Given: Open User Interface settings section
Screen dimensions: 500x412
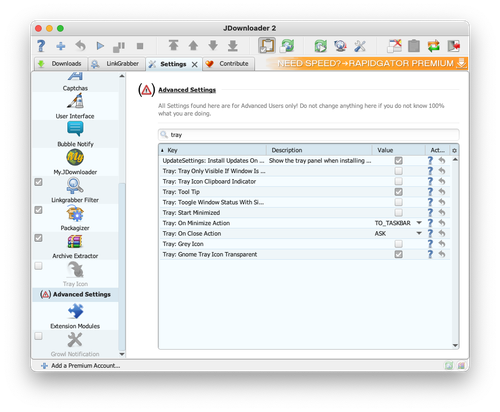Looking at the screenshot, I should pos(75,106).
